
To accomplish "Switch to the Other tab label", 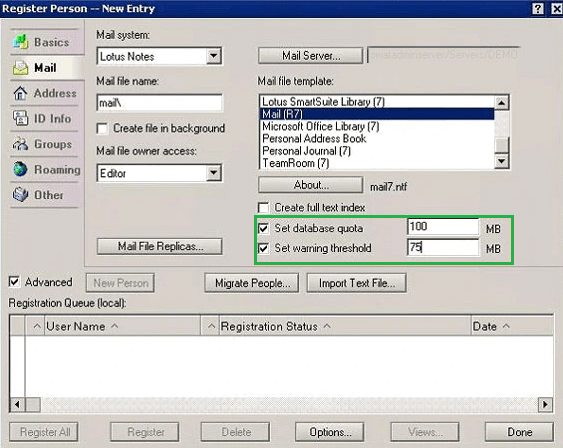I will tap(48, 195).
